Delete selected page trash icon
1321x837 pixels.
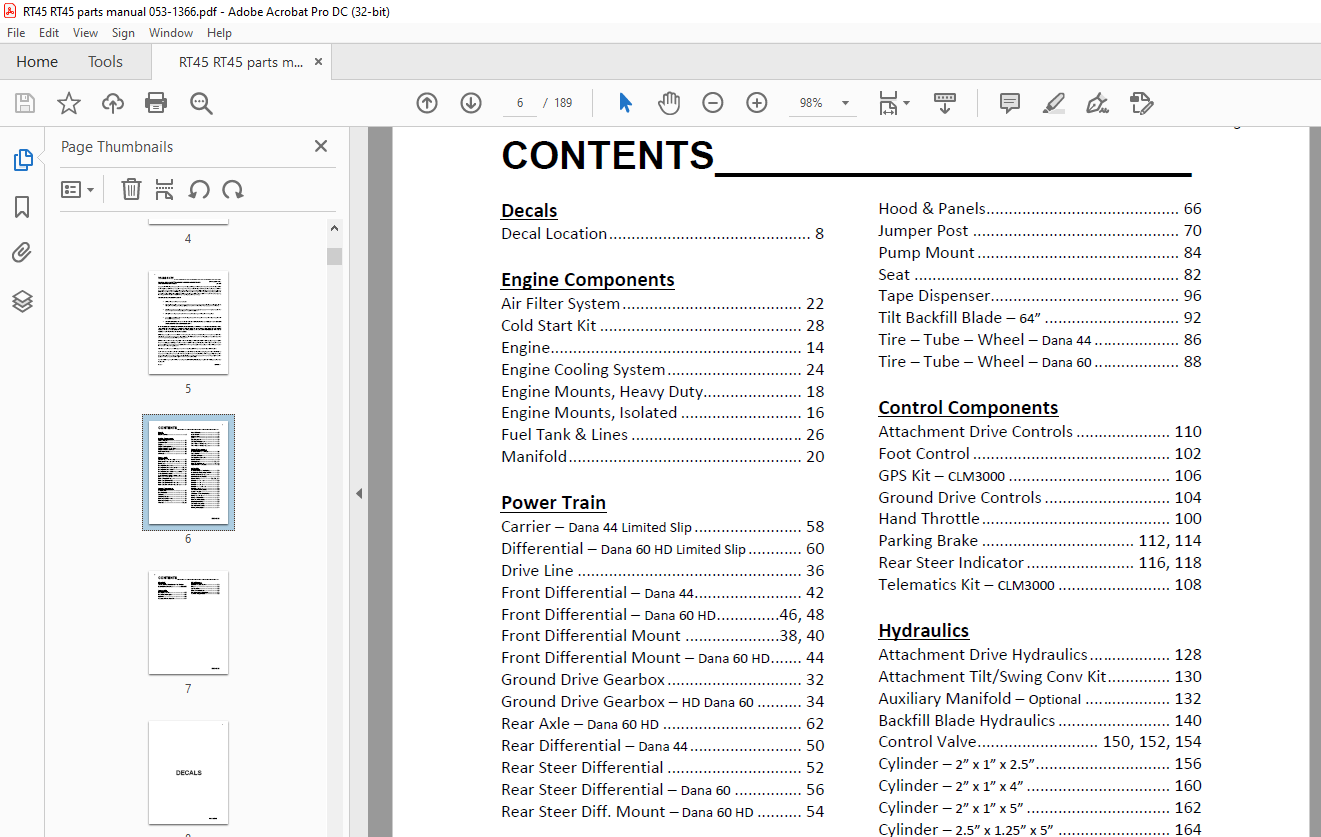click(x=131, y=189)
